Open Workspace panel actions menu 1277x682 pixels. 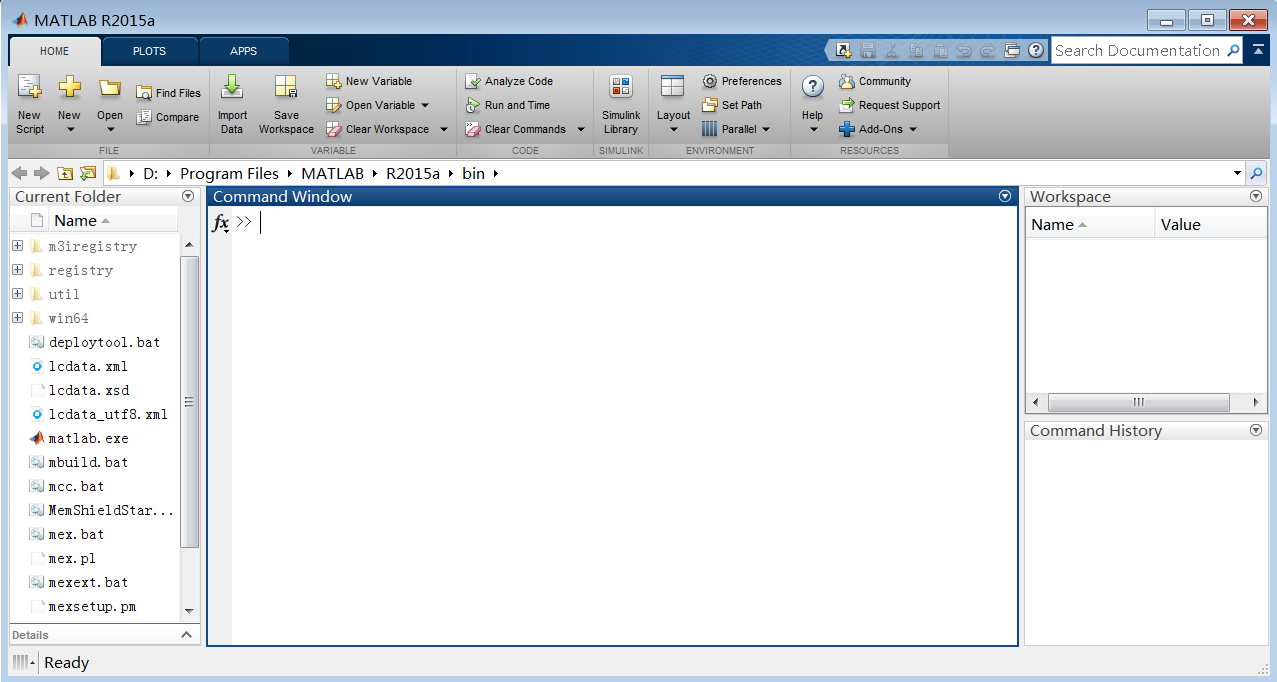point(1256,197)
